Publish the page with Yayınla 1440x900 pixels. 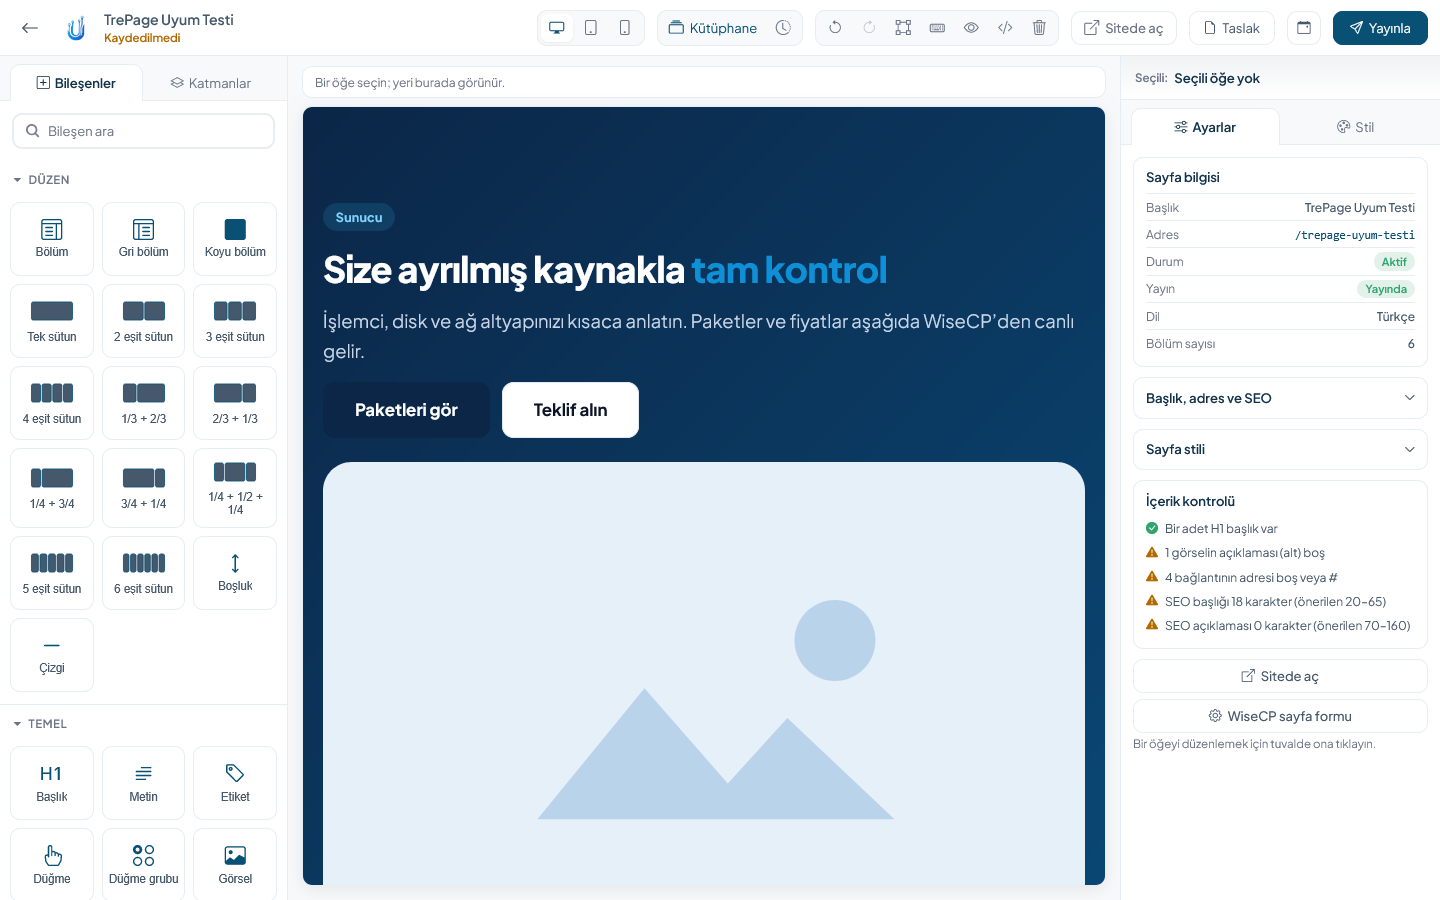[1380, 28]
